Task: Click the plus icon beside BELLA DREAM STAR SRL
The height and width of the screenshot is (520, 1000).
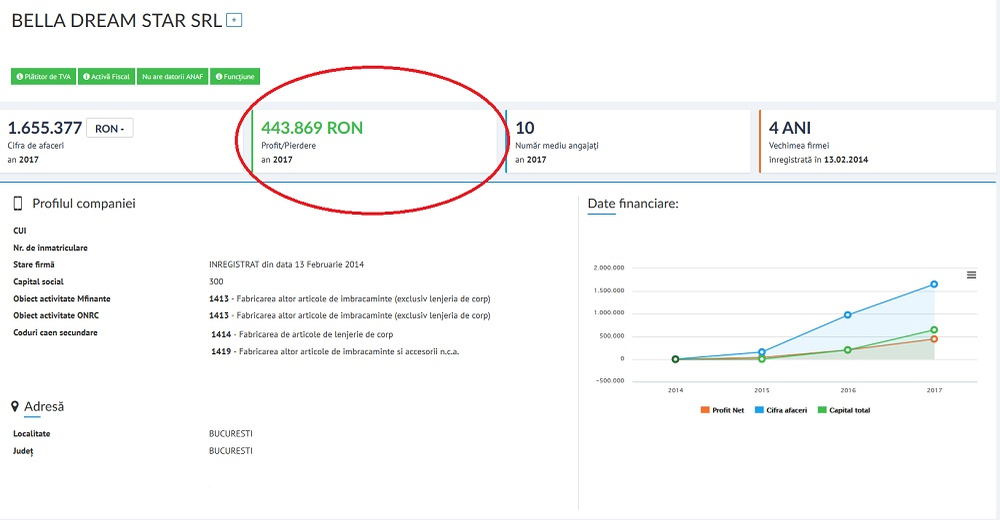Action: pyautogui.click(x=235, y=20)
